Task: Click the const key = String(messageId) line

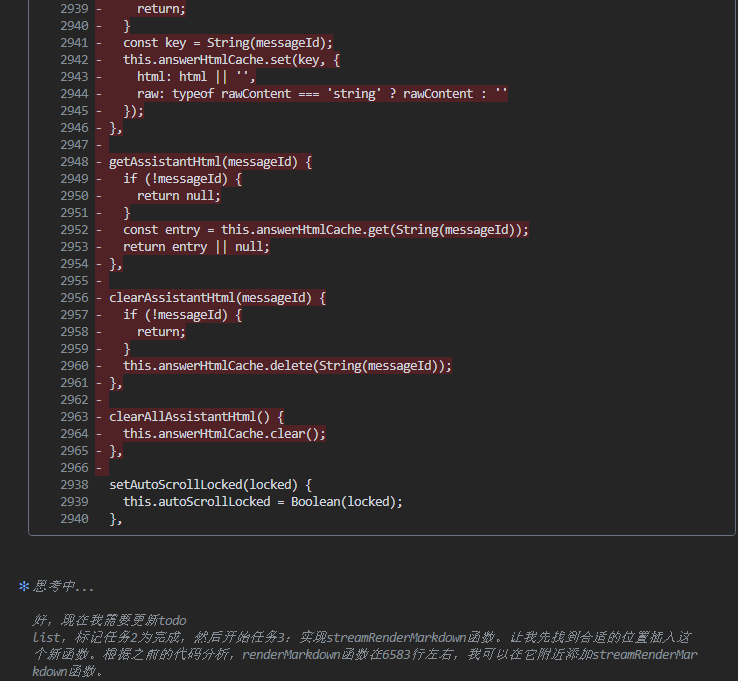Action: click(228, 42)
